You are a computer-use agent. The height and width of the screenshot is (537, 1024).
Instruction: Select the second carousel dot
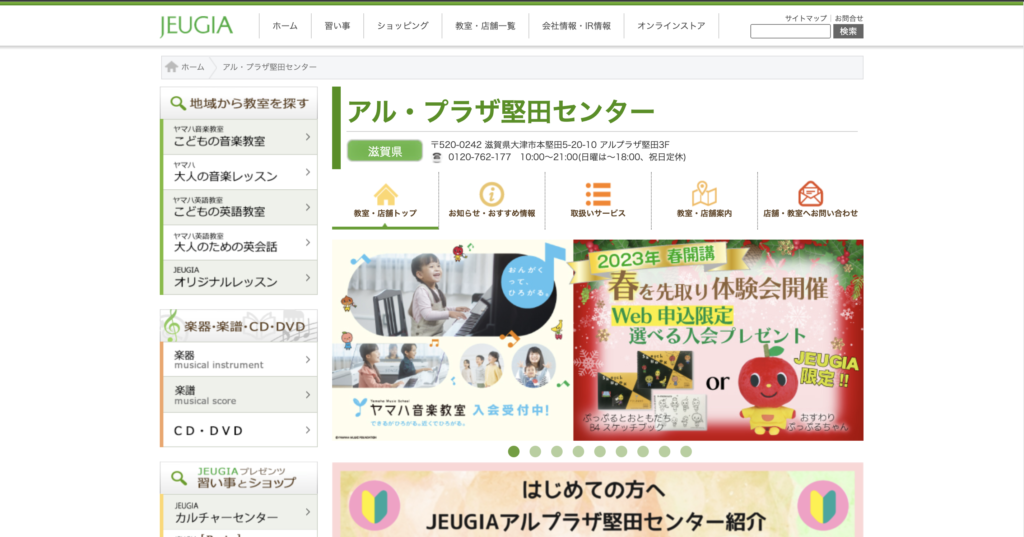click(536, 451)
